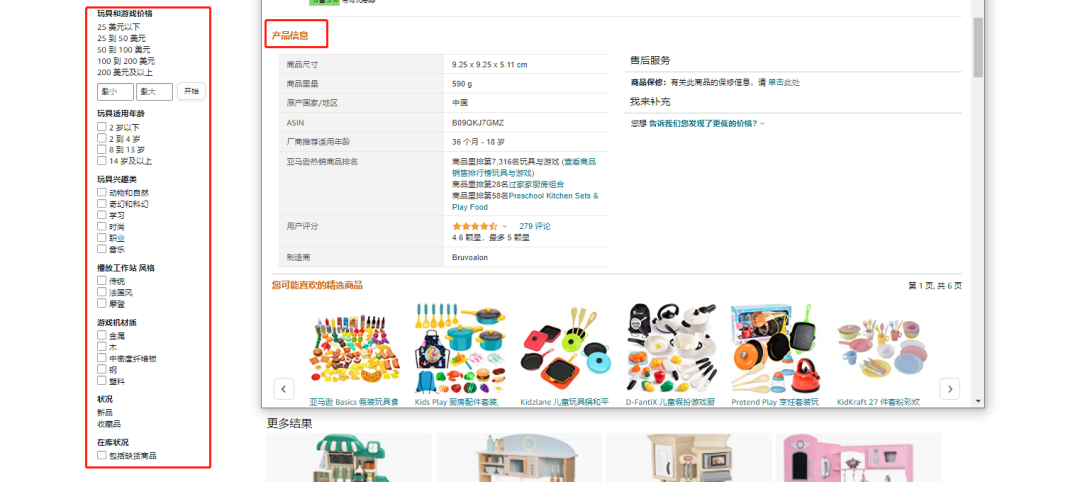
Task: Open the rating breakdown dropdown chevron
Action: click(x=505, y=227)
